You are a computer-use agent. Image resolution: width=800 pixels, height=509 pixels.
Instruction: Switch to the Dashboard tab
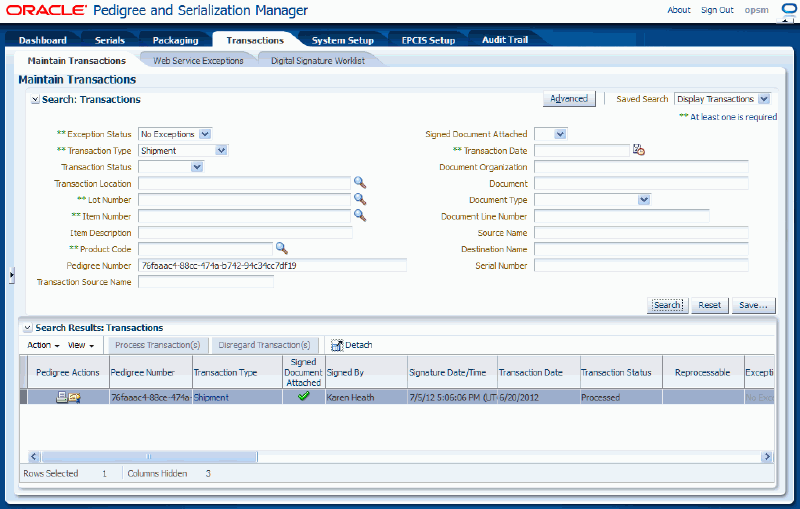(43, 40)
